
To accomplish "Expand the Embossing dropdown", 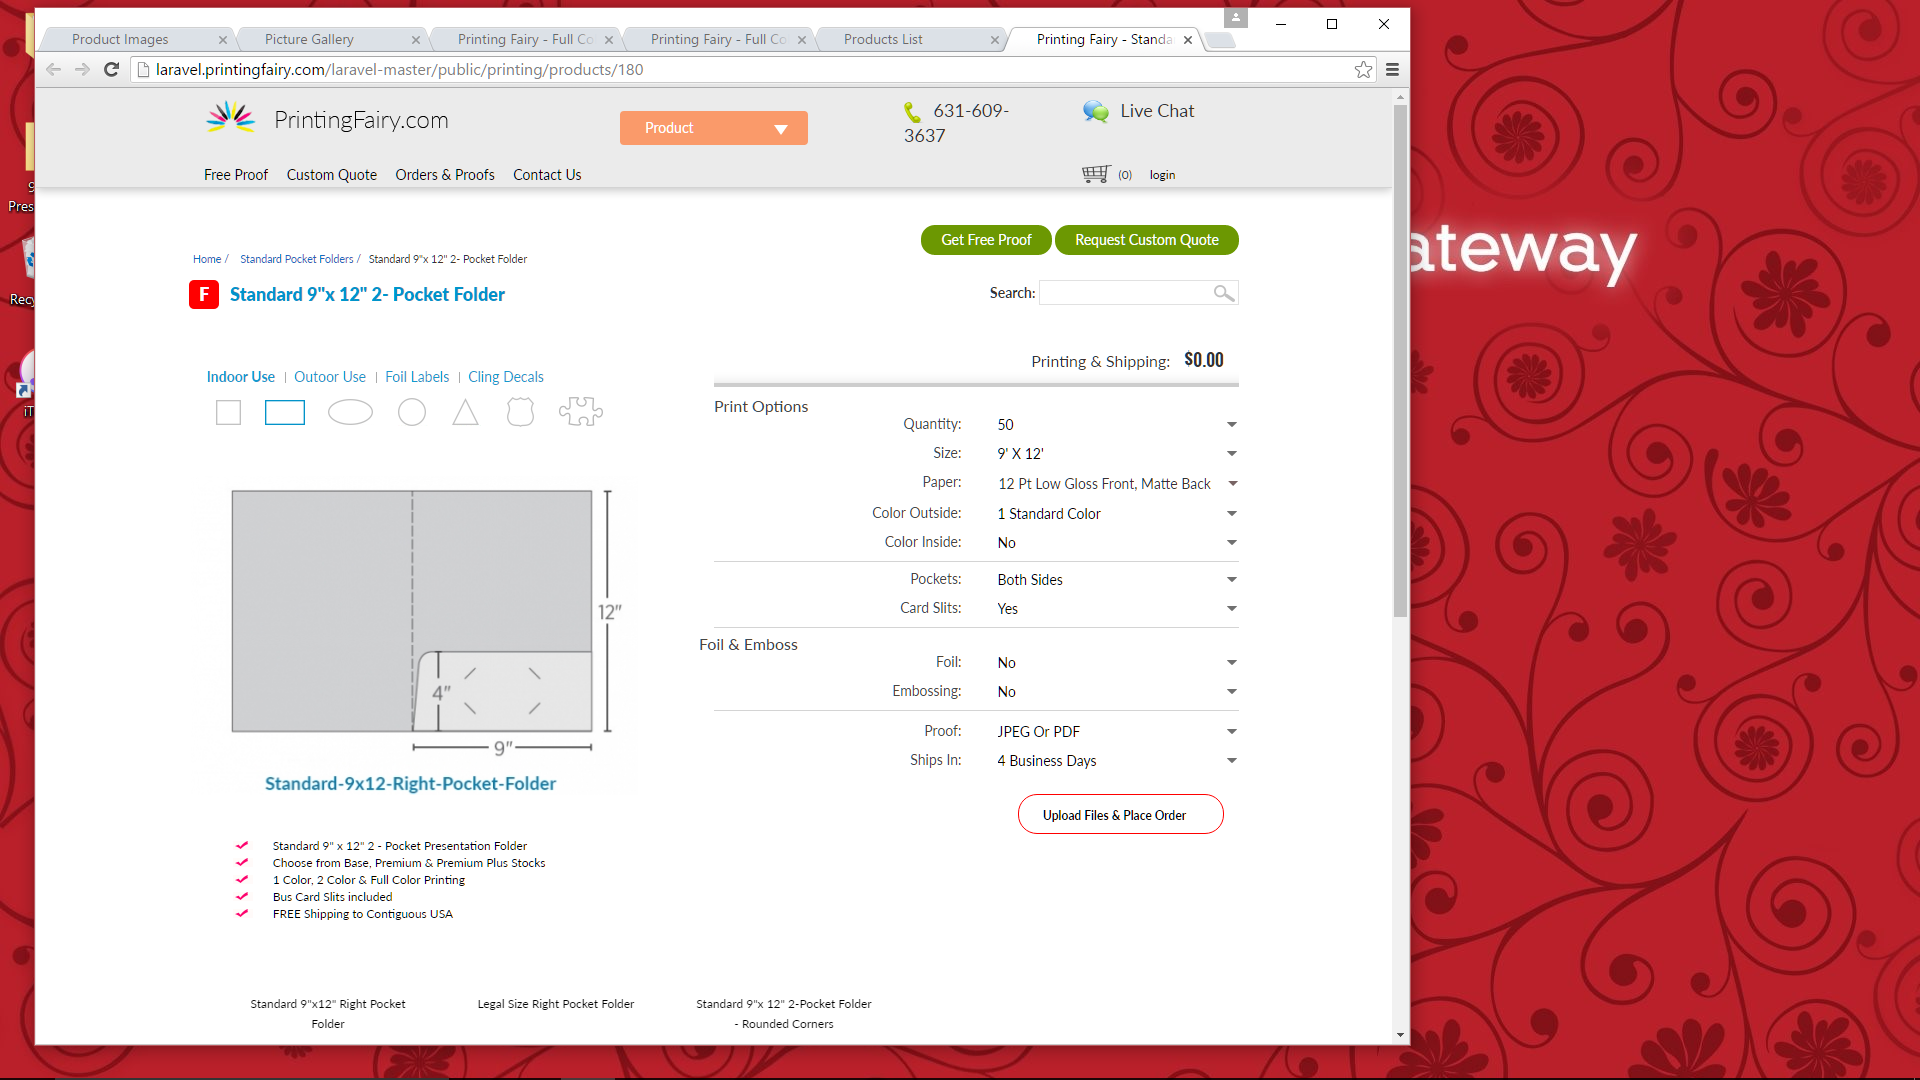I will click(x=1116, y=692).
